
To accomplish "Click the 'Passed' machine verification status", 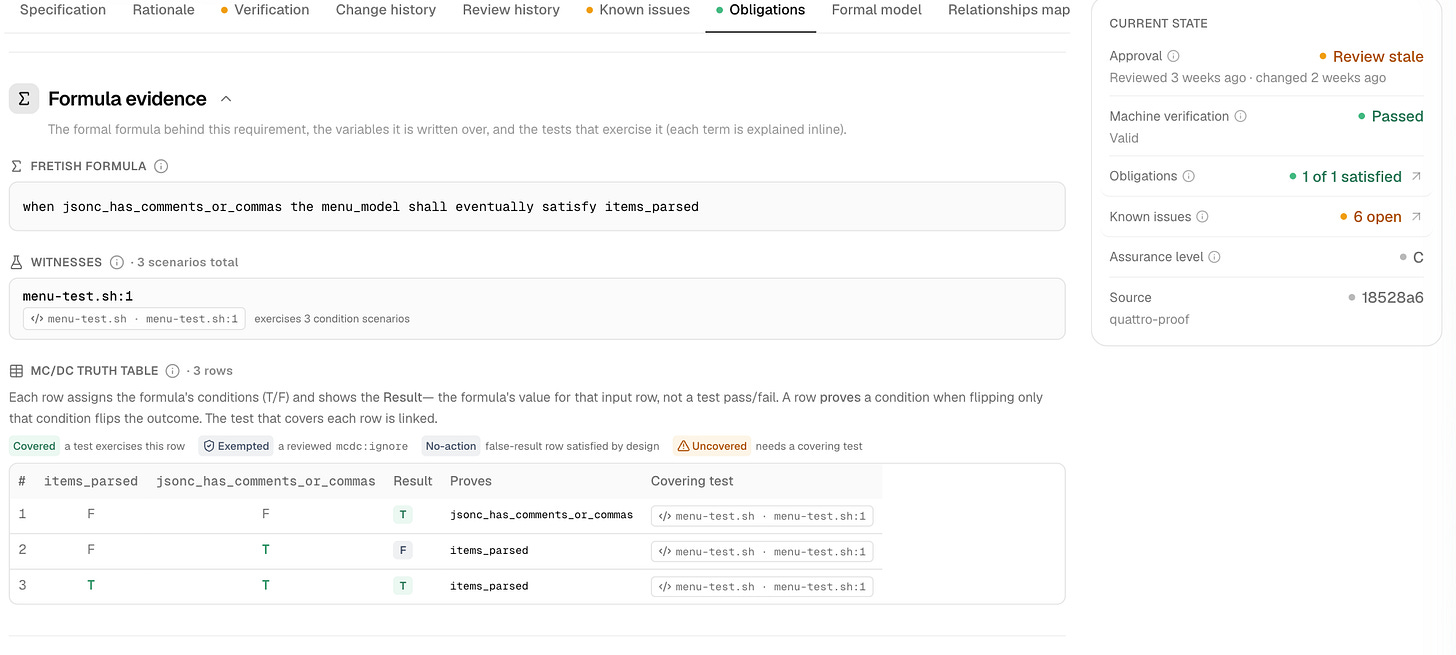I will coord(1397,117).
